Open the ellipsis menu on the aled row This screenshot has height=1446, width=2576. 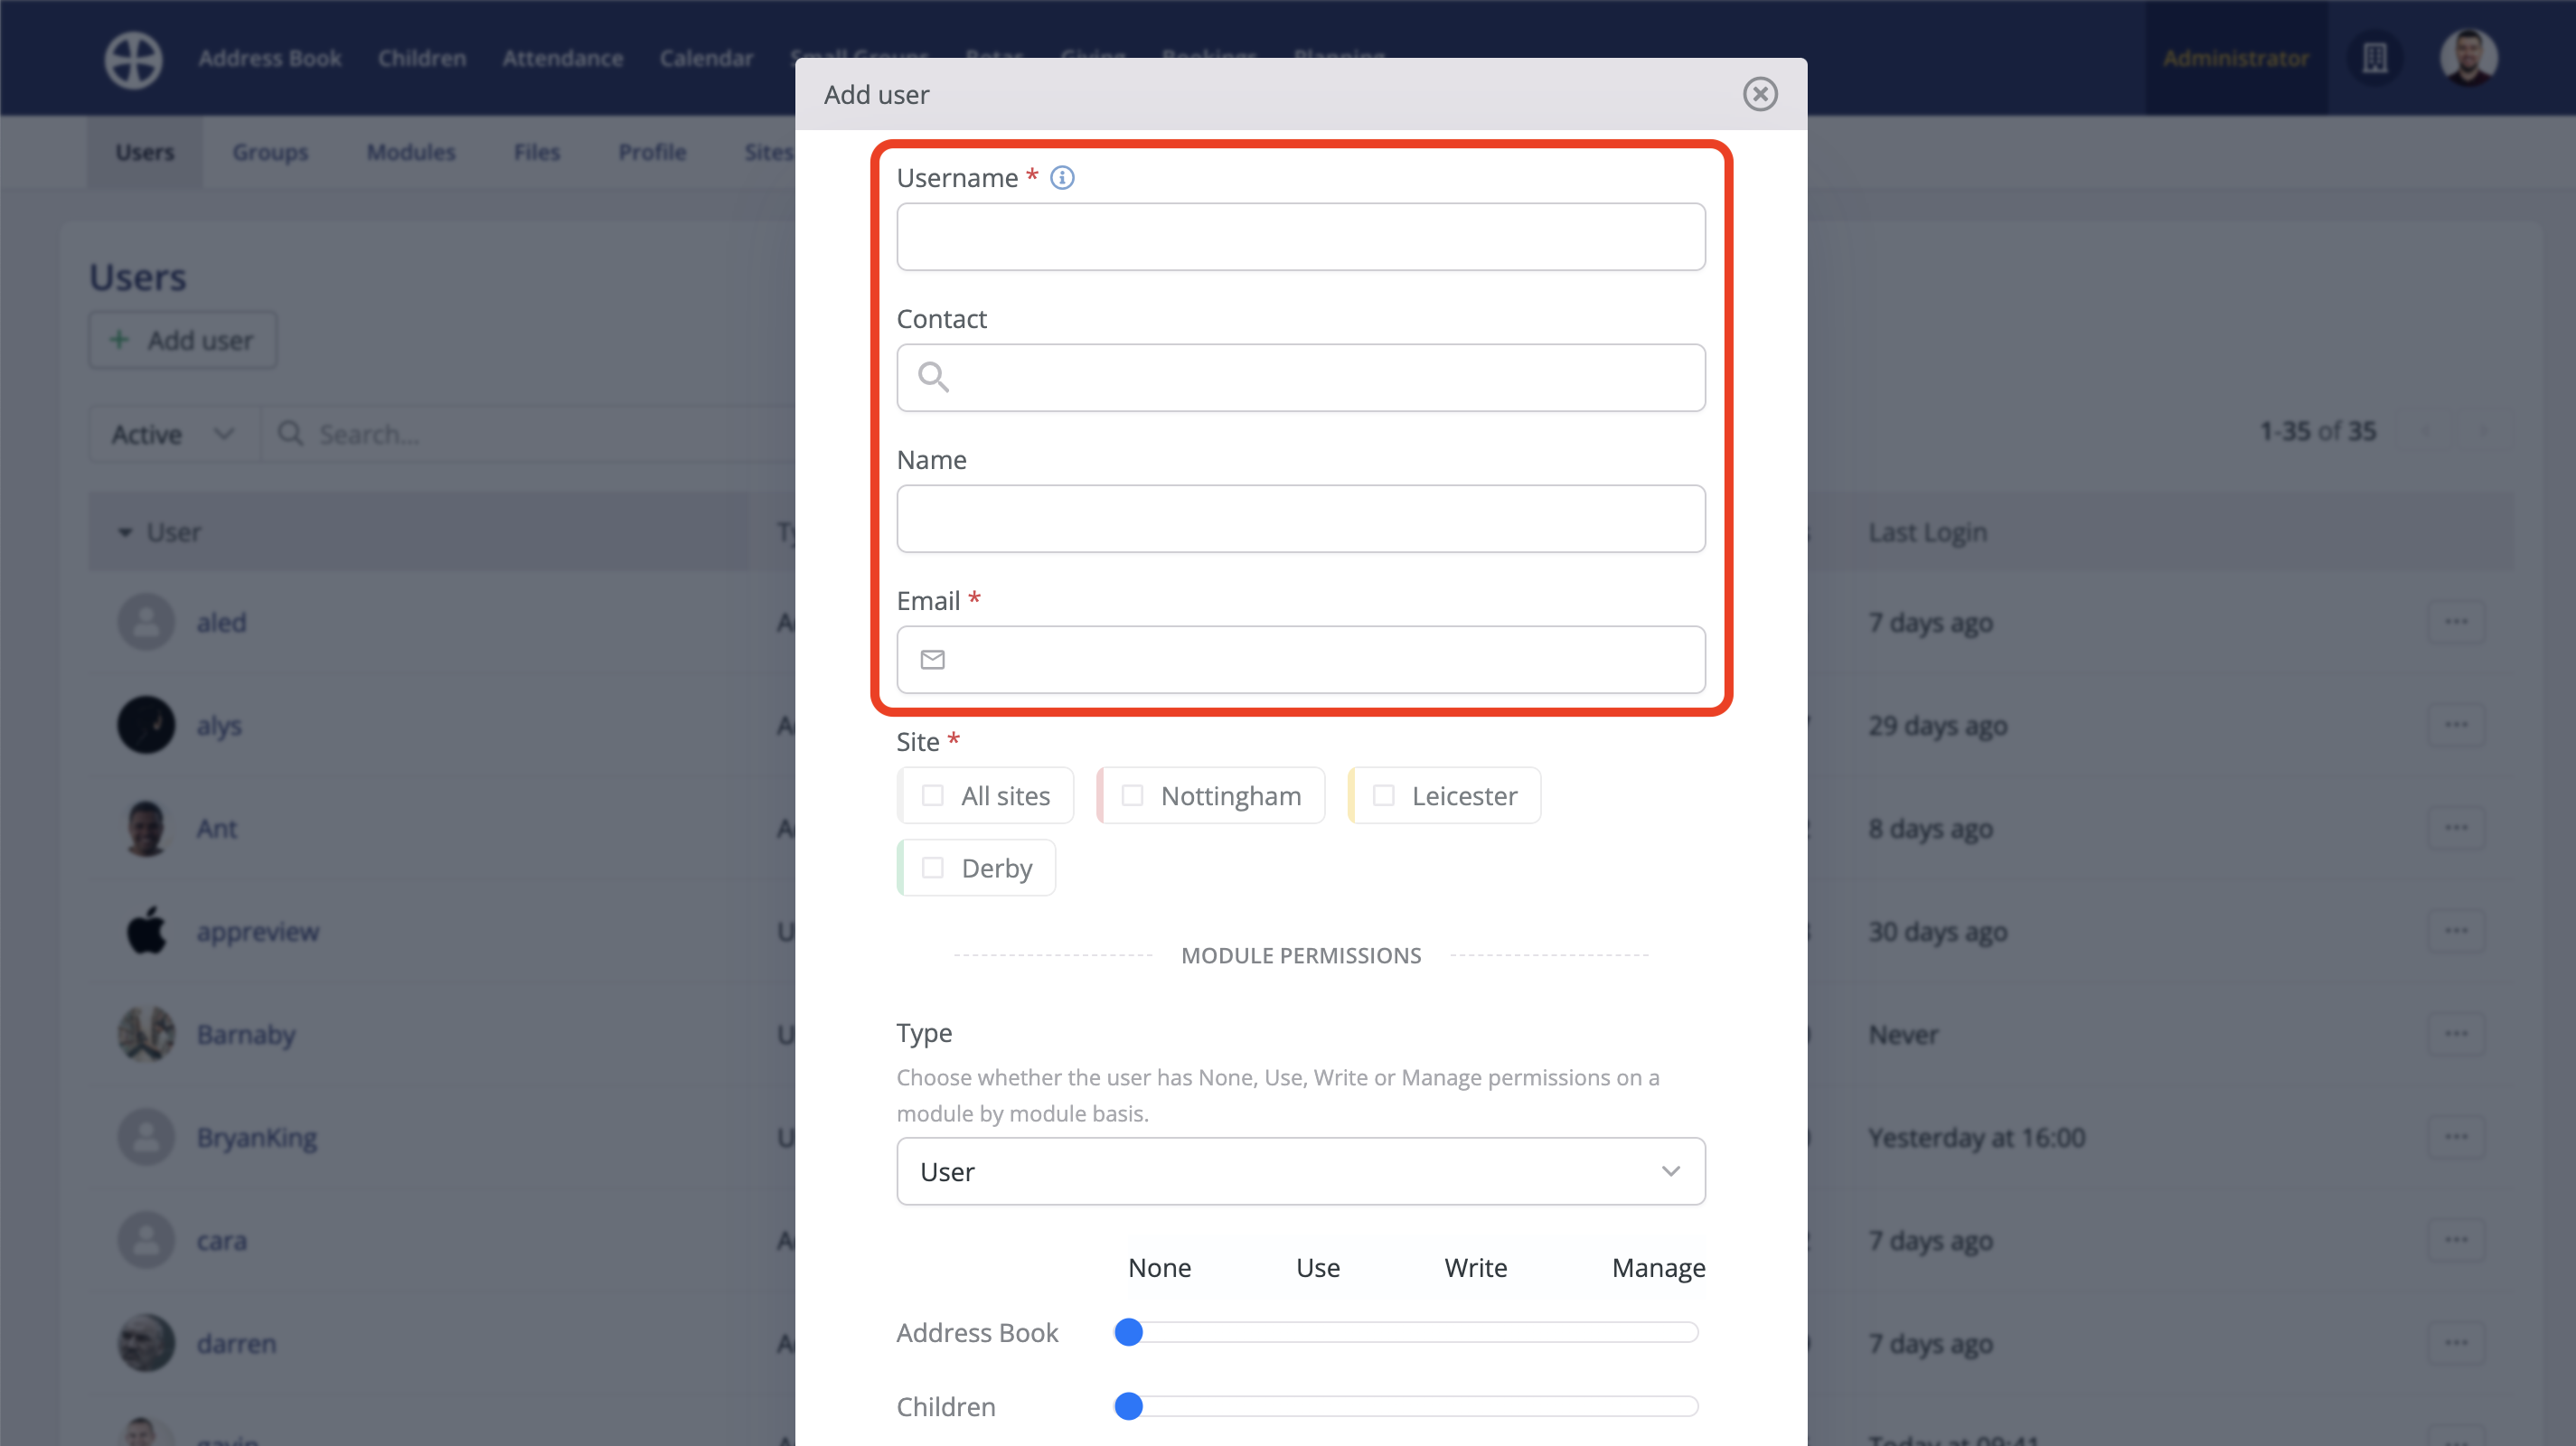(x=2458, y=621)
